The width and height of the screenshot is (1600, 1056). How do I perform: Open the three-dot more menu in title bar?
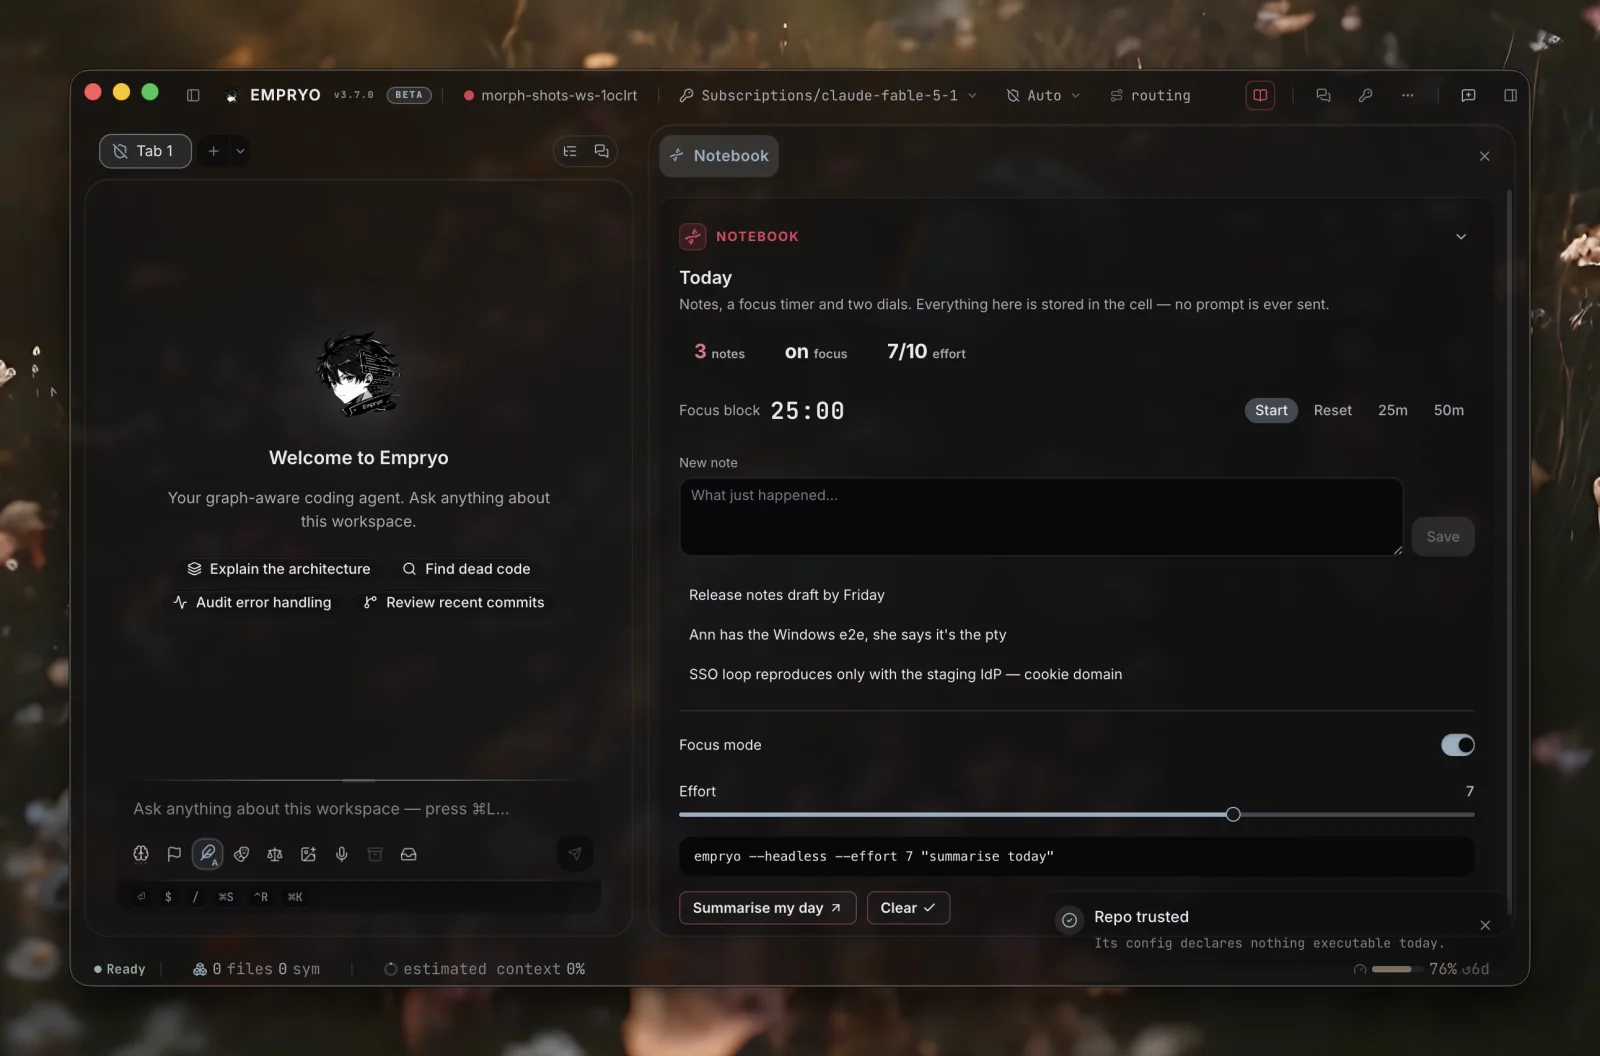[1407, 95]
